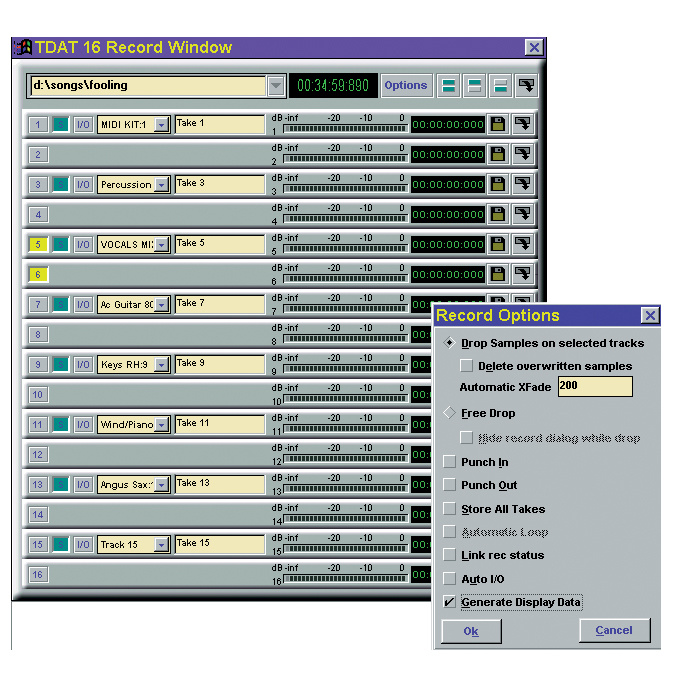Open the Options menu button
Viewport: 680px width, 680px height.
point(406,86)
